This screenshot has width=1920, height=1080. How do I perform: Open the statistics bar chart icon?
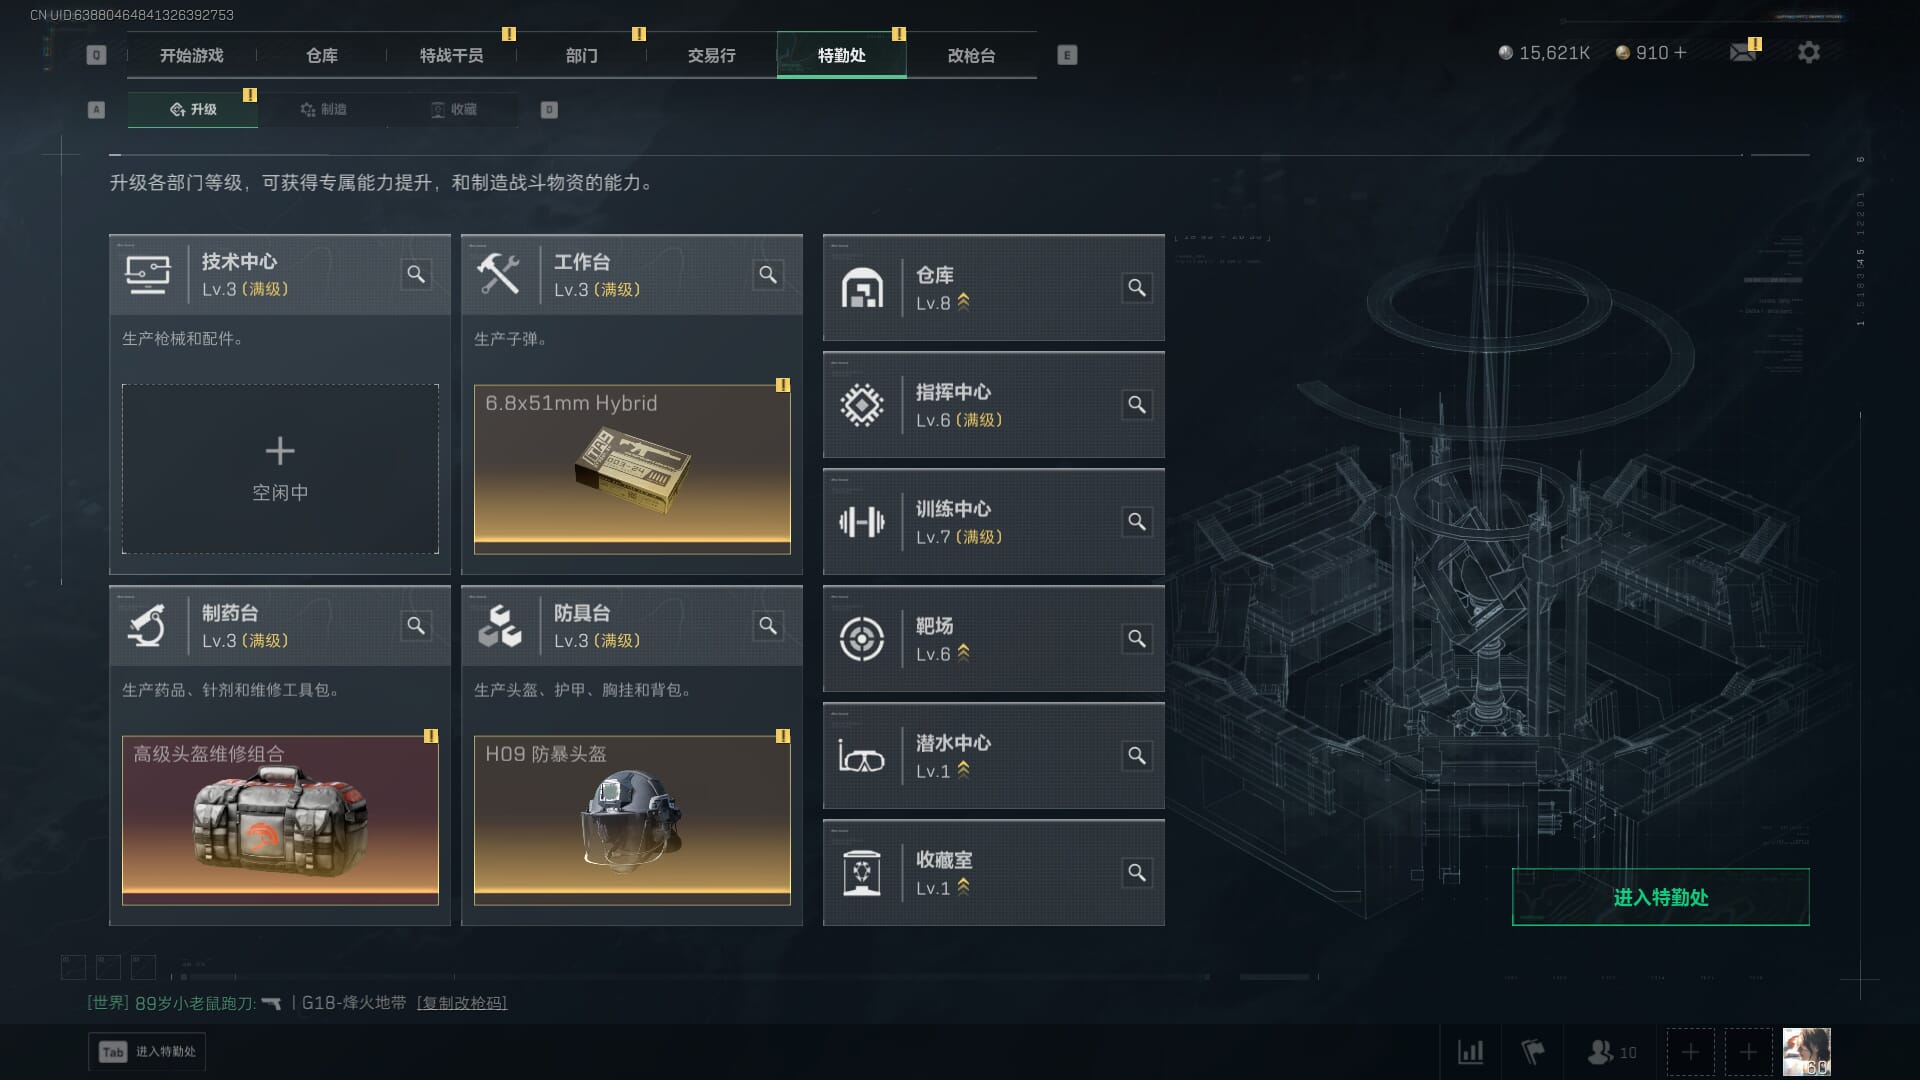click(x=1470, y=1052)
